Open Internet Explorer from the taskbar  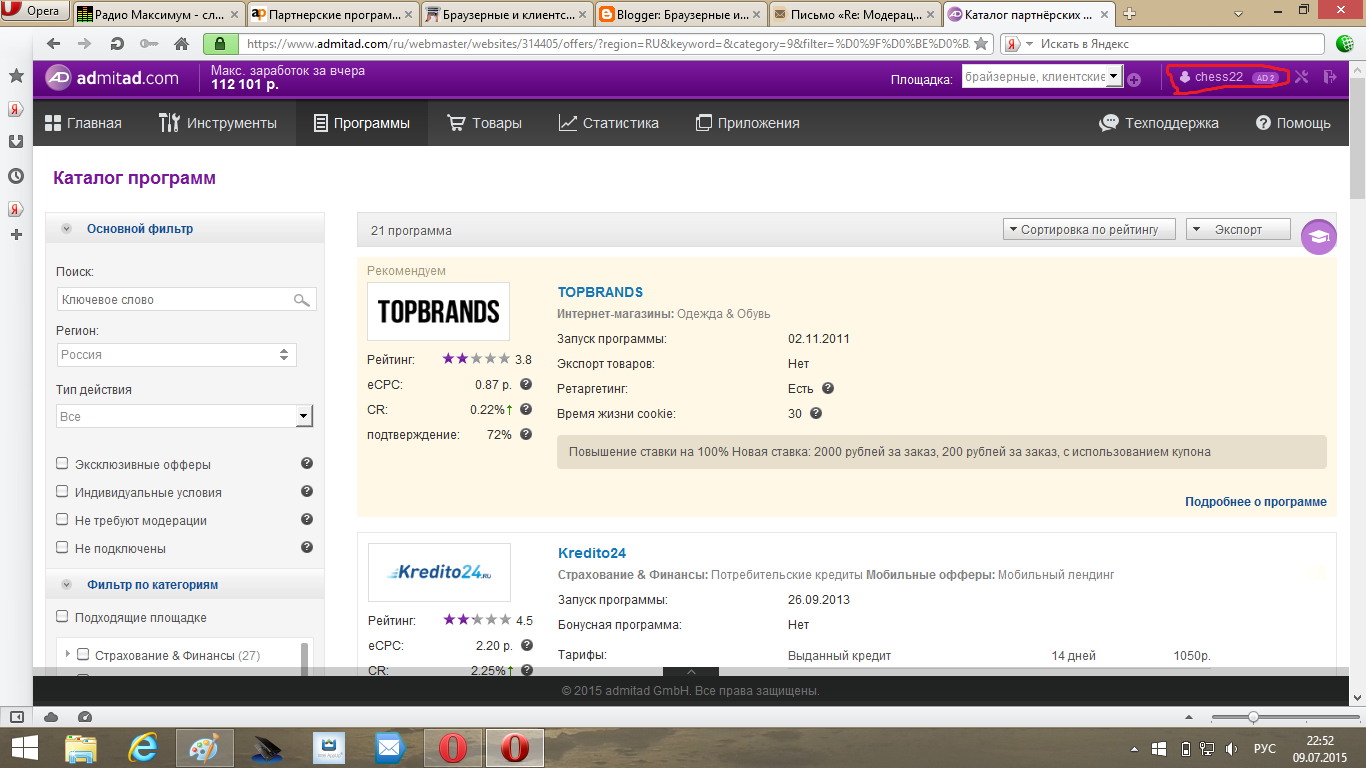pos(145,747)
